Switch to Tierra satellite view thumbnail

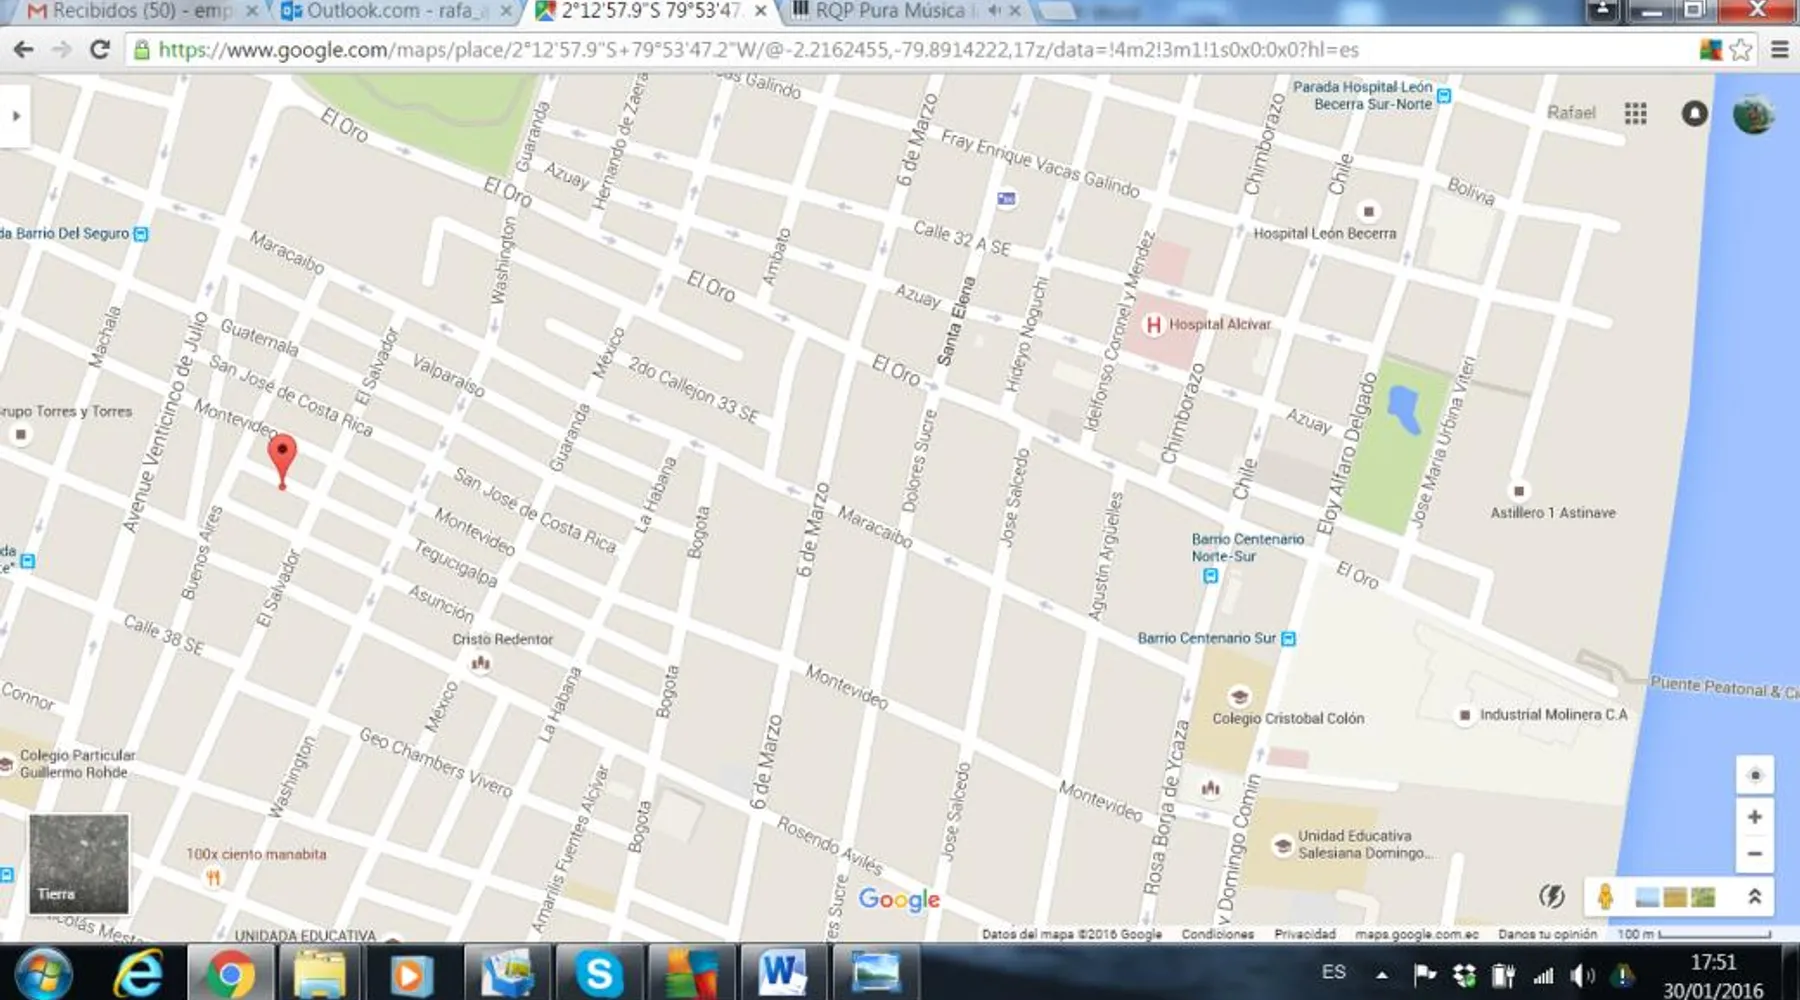[79, 864]
